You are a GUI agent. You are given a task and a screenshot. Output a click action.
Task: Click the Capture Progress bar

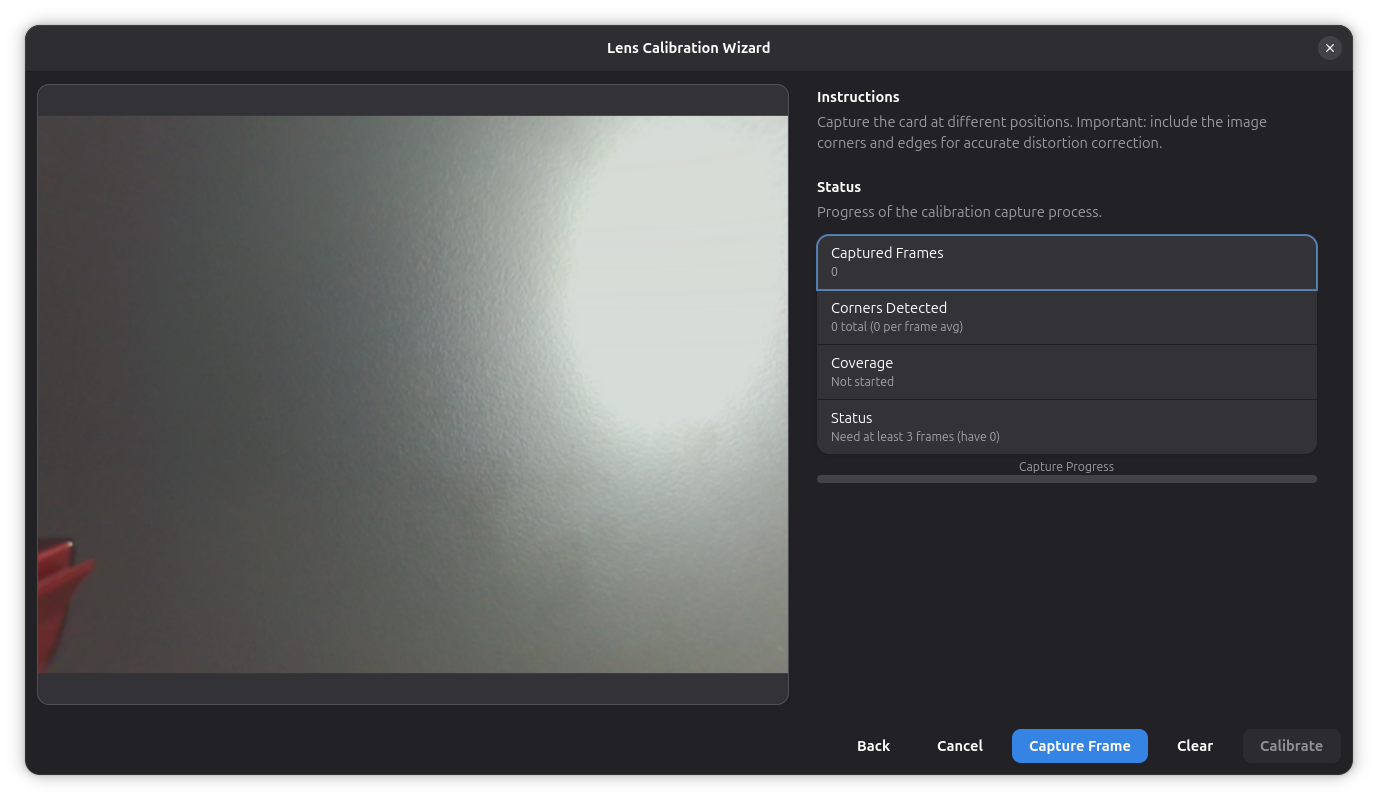point(1067,479)
